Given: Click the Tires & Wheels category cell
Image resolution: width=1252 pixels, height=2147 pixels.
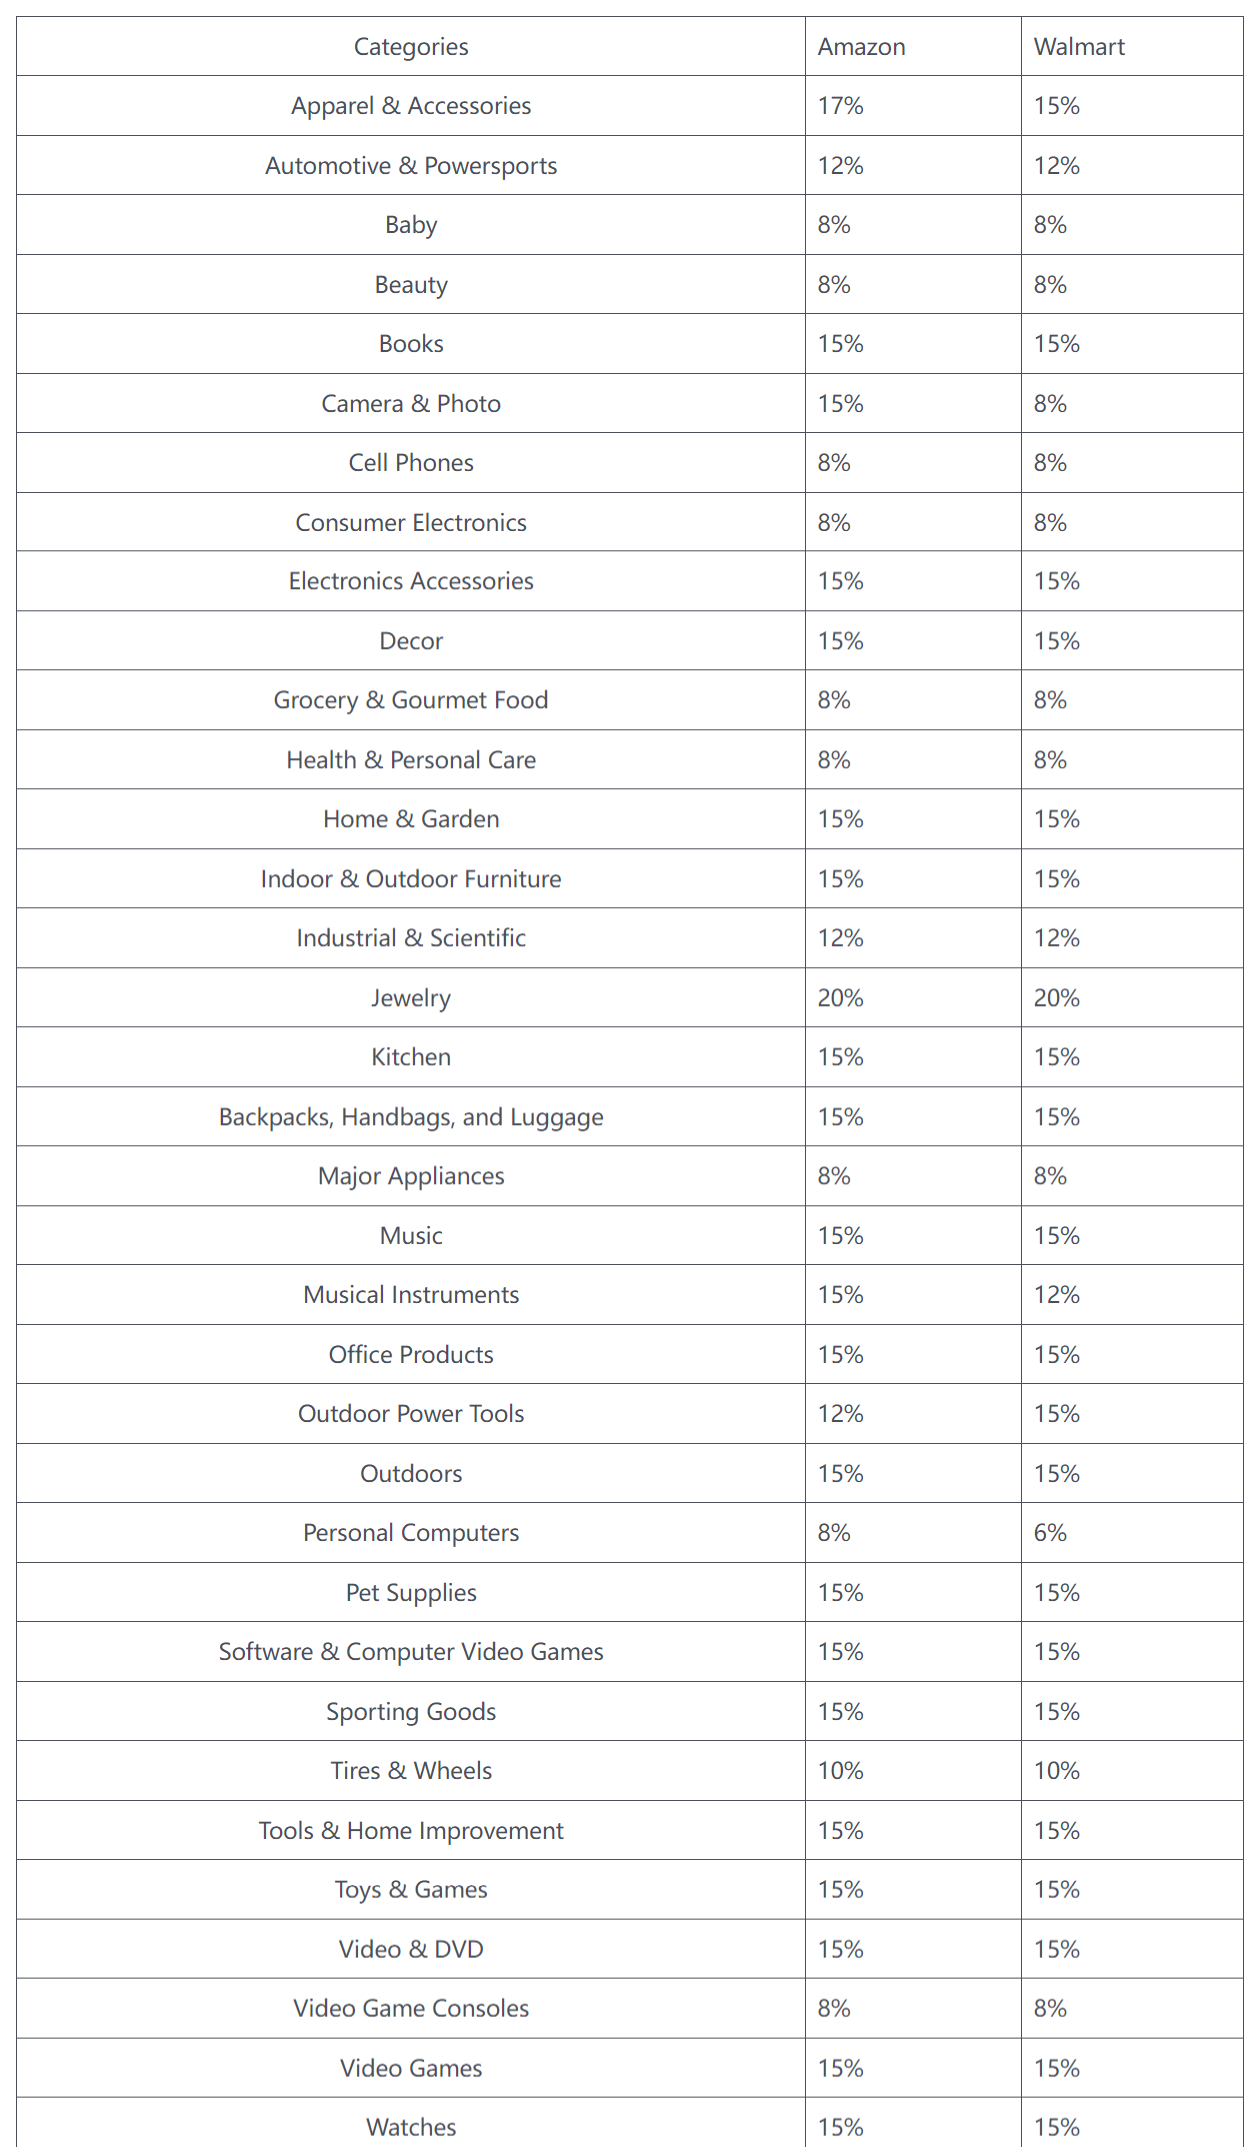Looking at the screenshot, I should click(411, 1771).
